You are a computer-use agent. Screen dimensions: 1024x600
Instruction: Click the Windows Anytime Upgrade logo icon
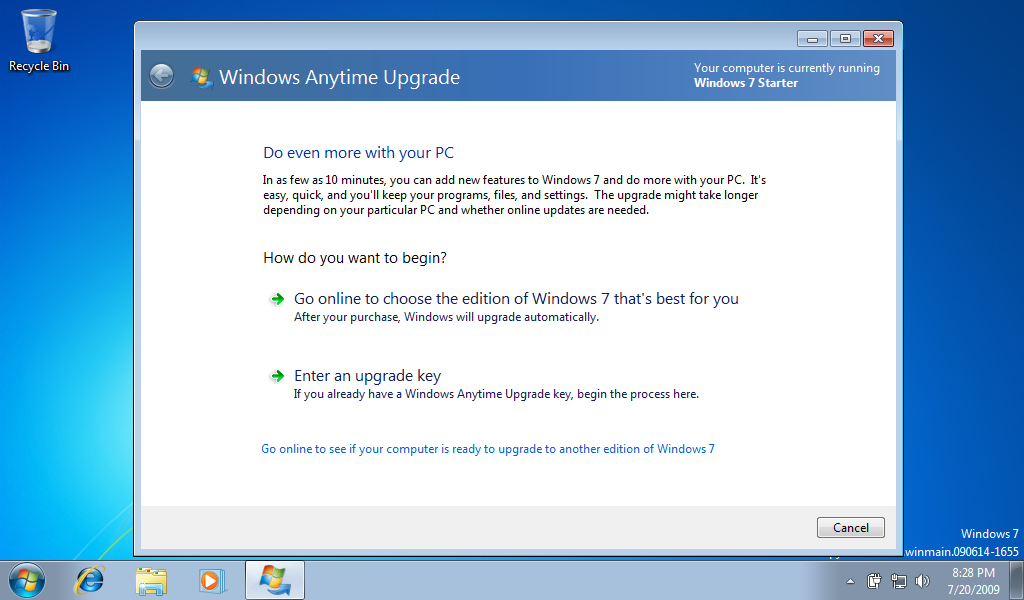pos(202,77)
